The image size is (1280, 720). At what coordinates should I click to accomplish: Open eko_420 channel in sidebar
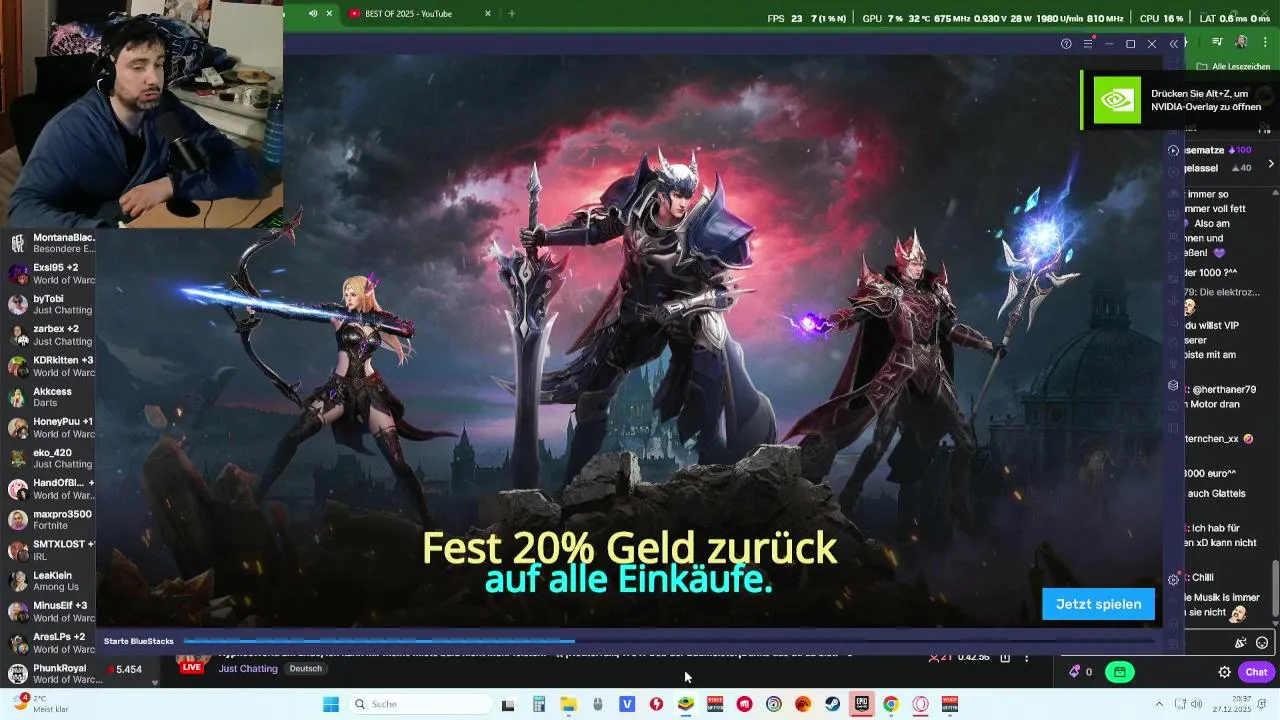click(50, 458)
